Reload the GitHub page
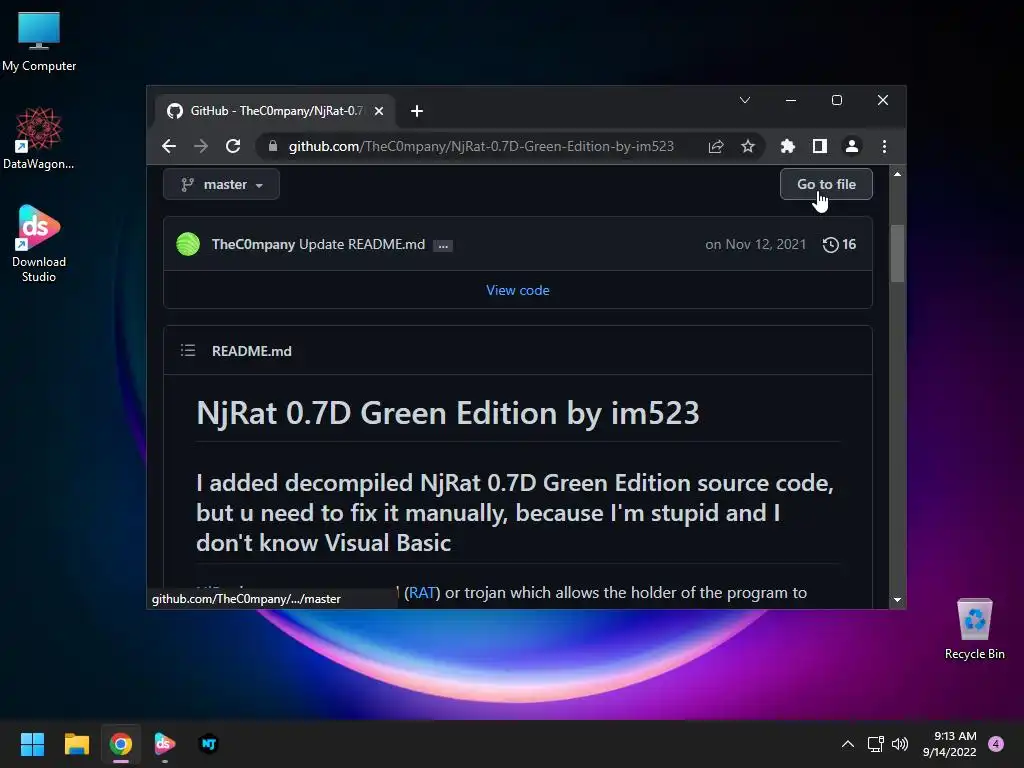The height and width of the screenshot is (768, 1024). pos(233,146)
